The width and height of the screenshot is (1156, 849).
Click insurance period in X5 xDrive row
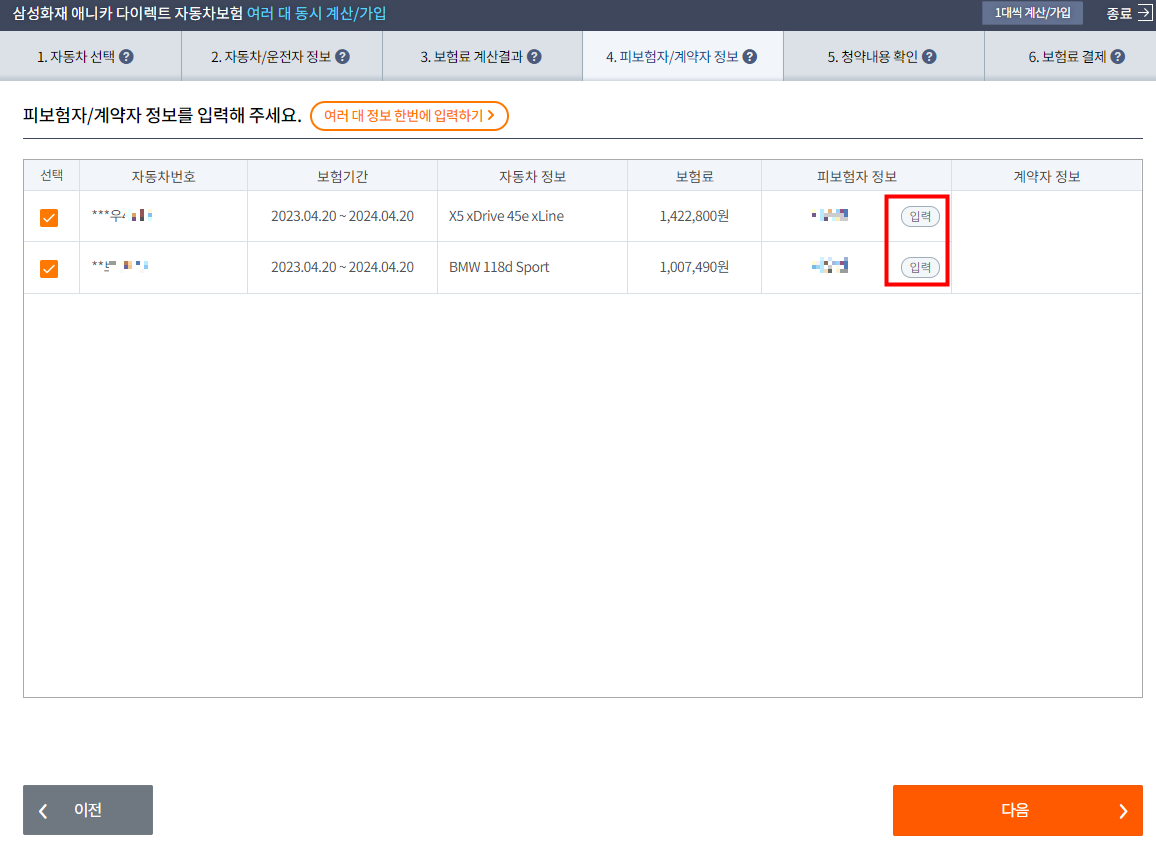click(x=342, y=216)
